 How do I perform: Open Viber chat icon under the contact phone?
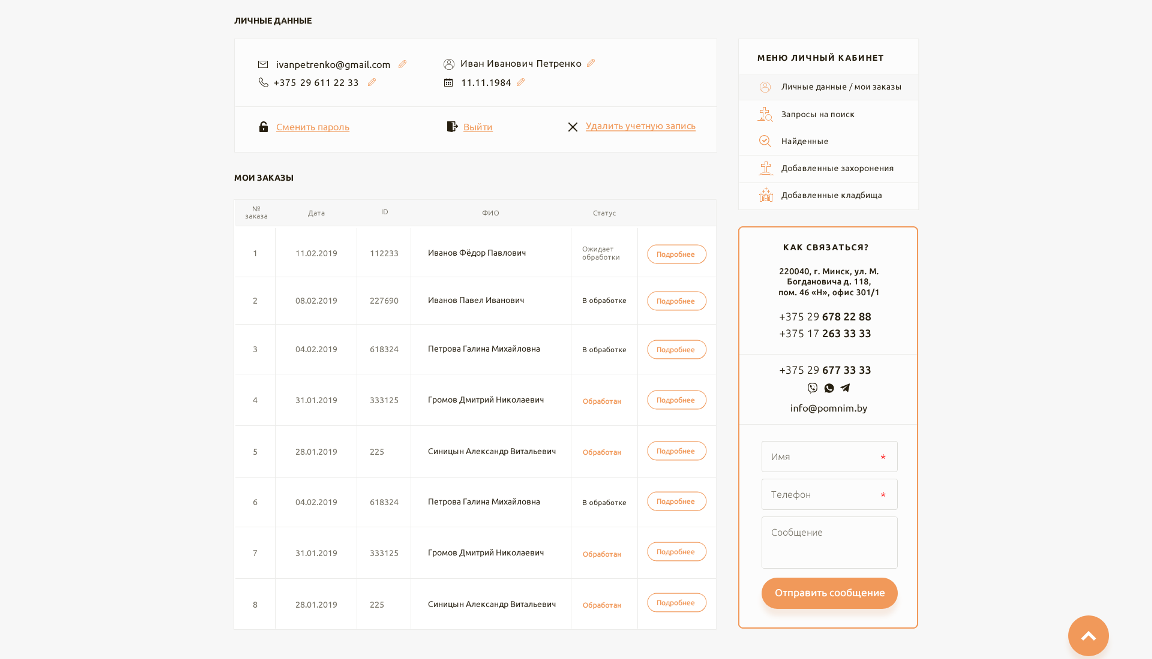tap(812, 388)
